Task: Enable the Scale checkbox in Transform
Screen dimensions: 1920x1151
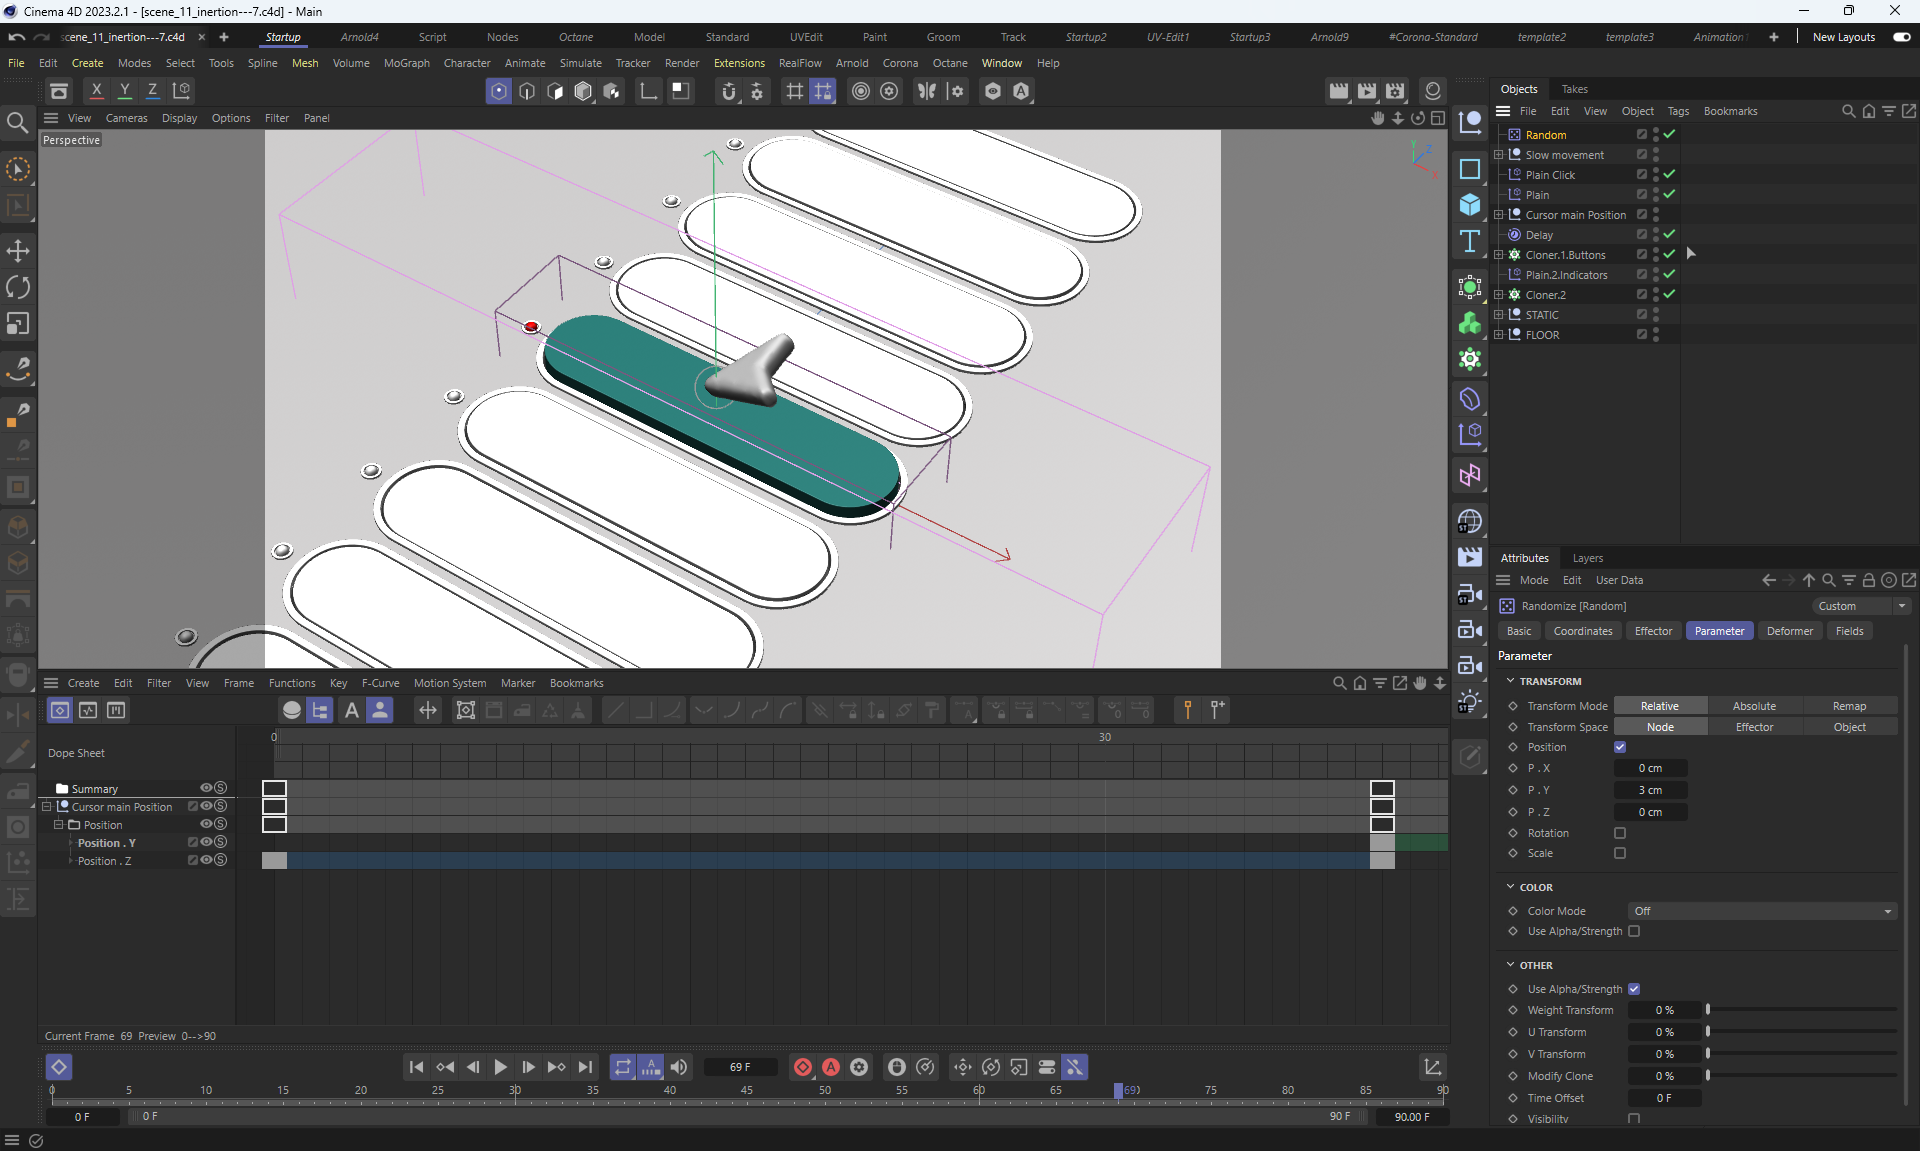Action: [x=1620, y=853]
